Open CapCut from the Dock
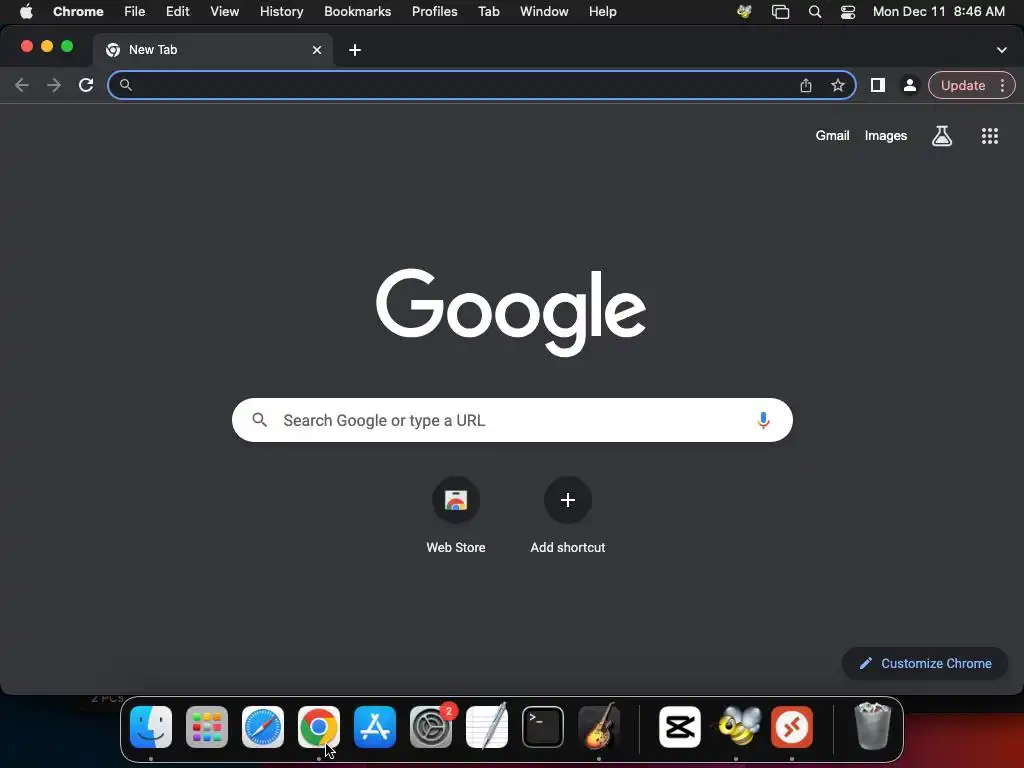Viewport: 1024px width, 768px height. click(x=680, y=727)
